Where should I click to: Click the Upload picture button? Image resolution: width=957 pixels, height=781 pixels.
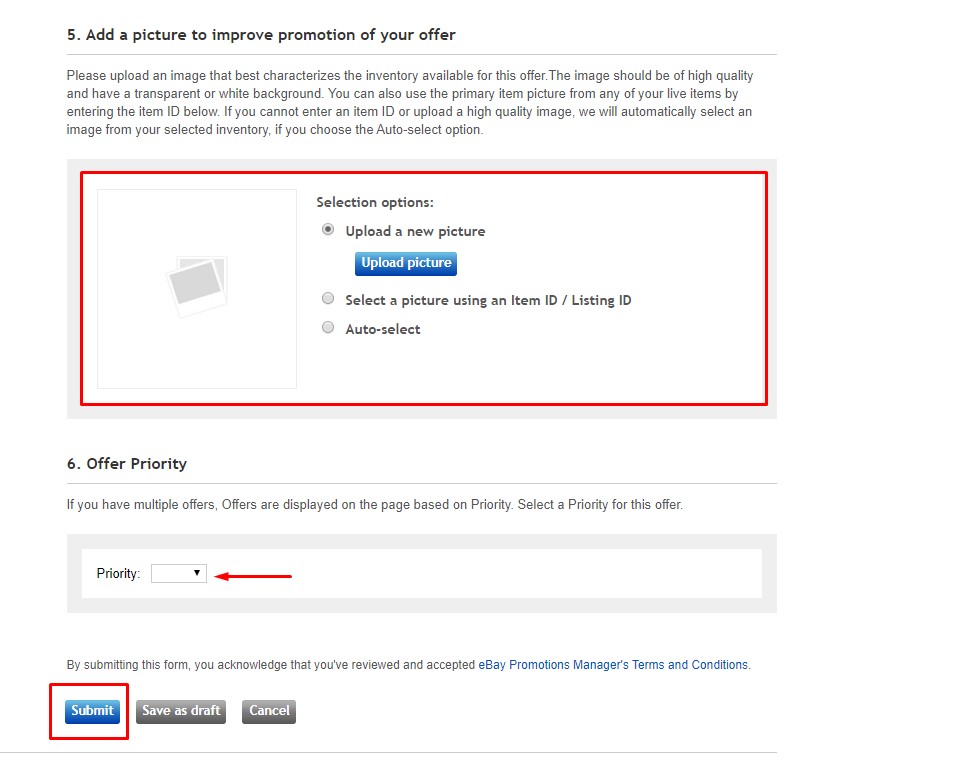[x=406, y=264]
